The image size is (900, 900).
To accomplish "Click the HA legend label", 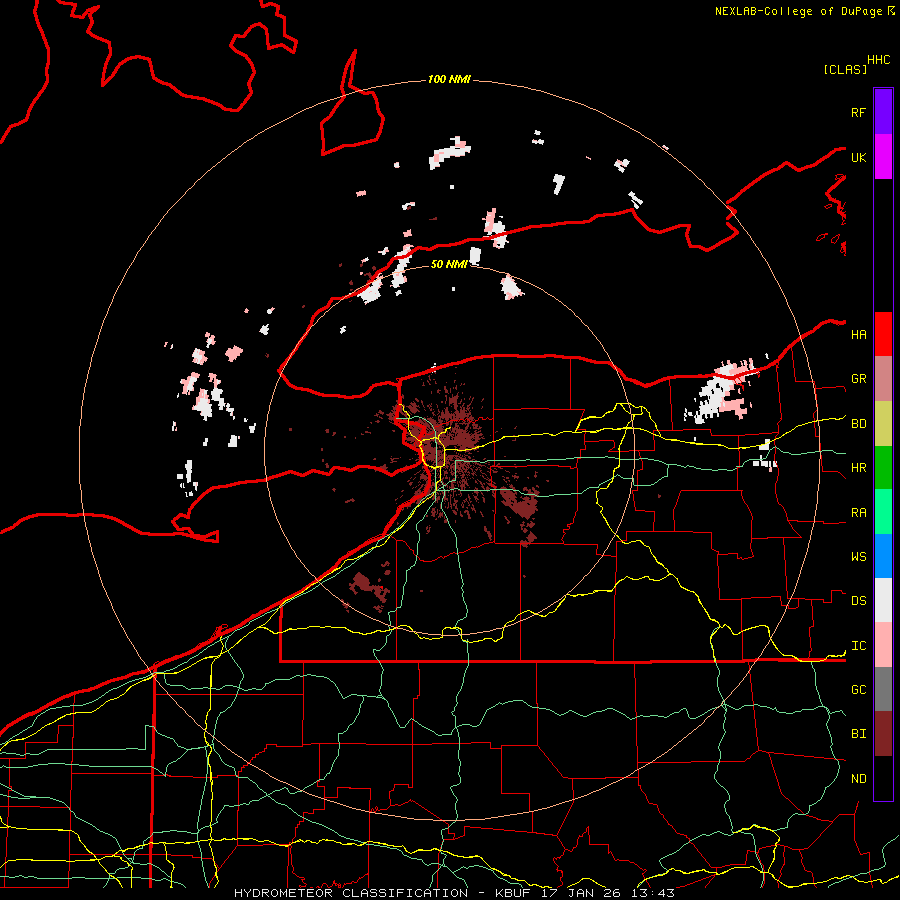I will (858, 335).
